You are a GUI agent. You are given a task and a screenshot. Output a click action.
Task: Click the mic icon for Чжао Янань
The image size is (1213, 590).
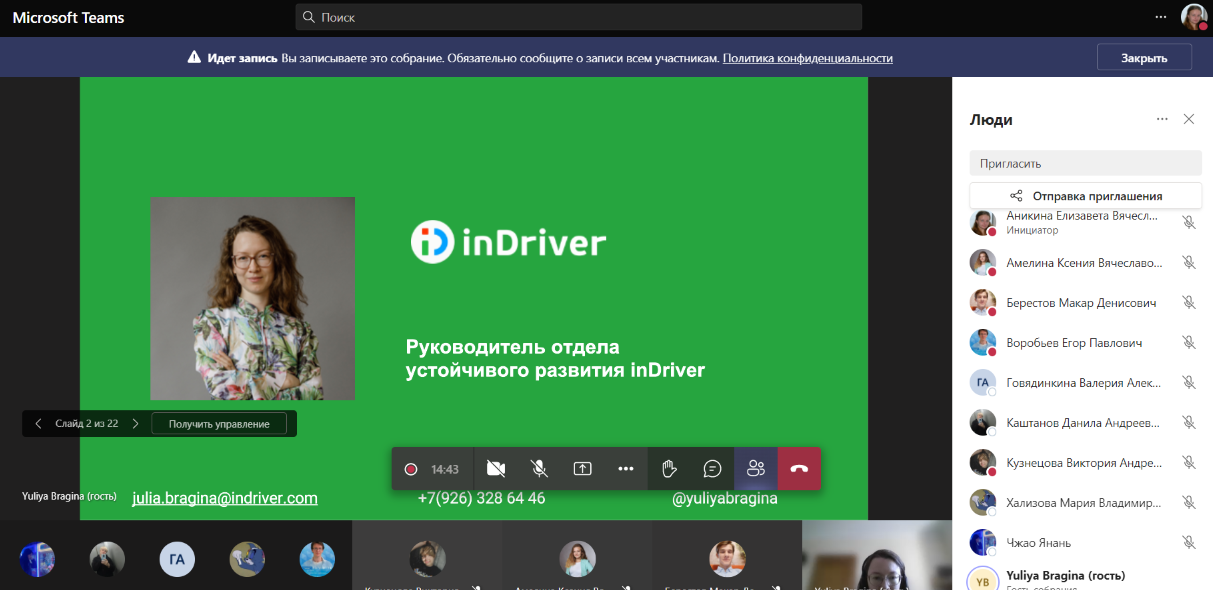tap(1189, 542)
